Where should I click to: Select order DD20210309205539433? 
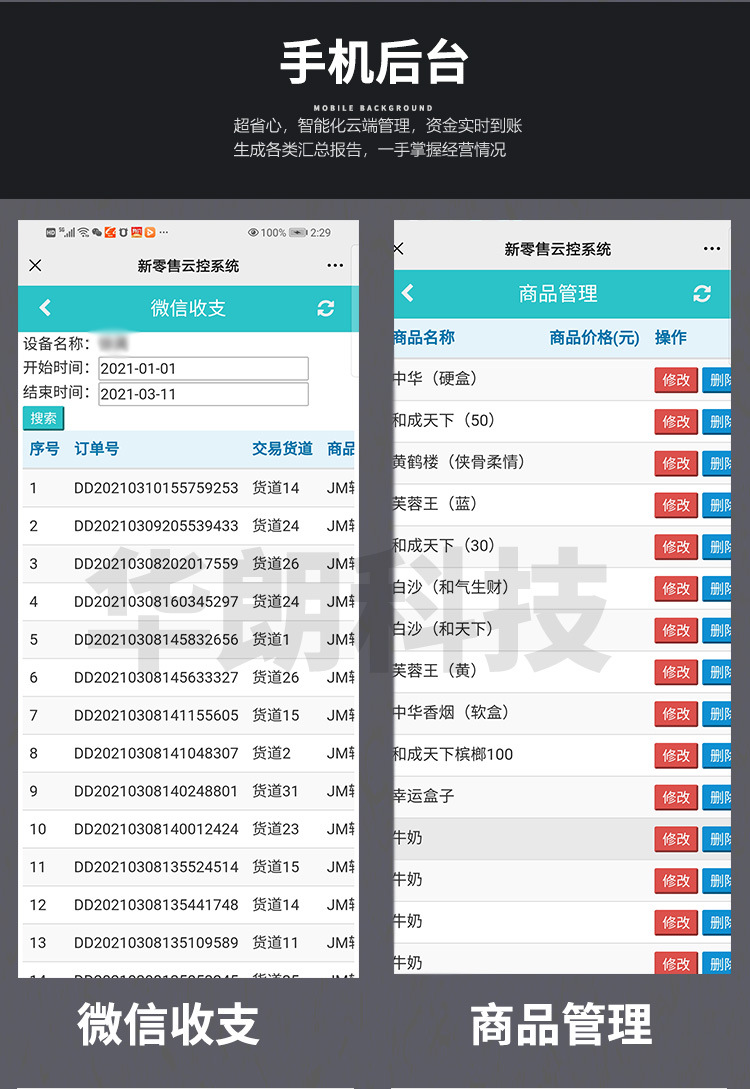(156, 526)
